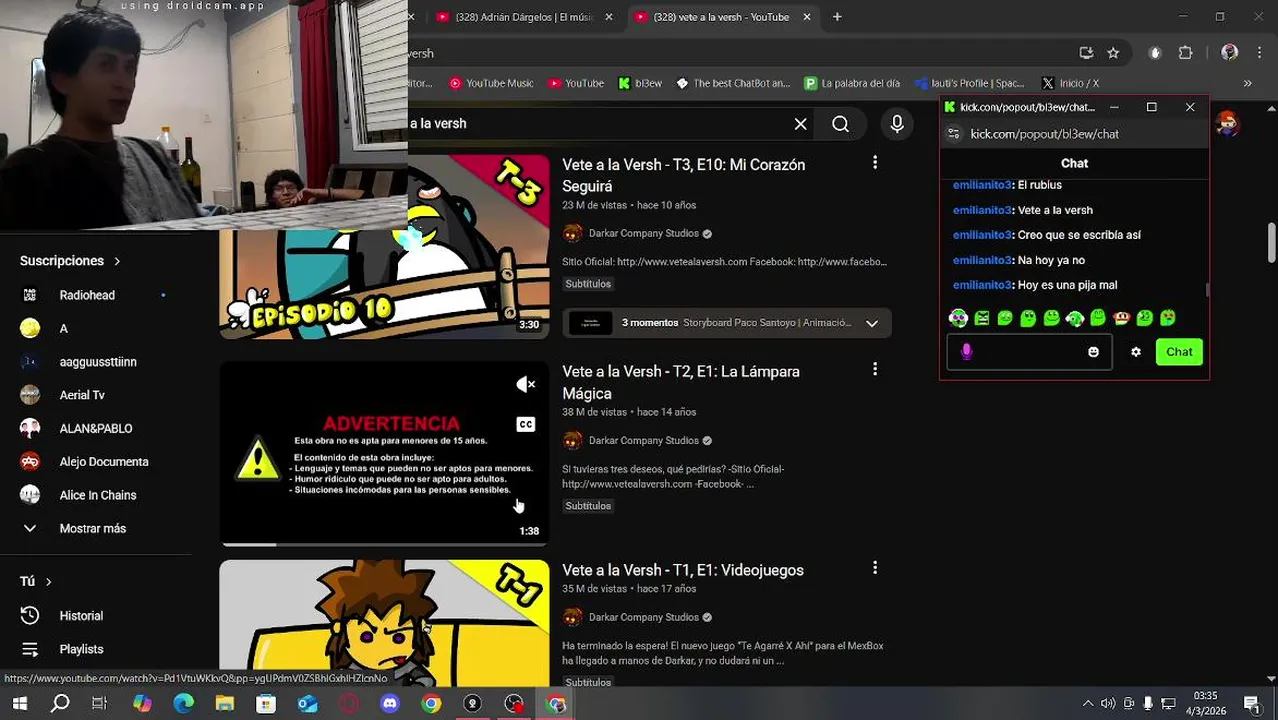Open Windows Start menu
The height and width of the screenshot is (720, 1278).
19,704
